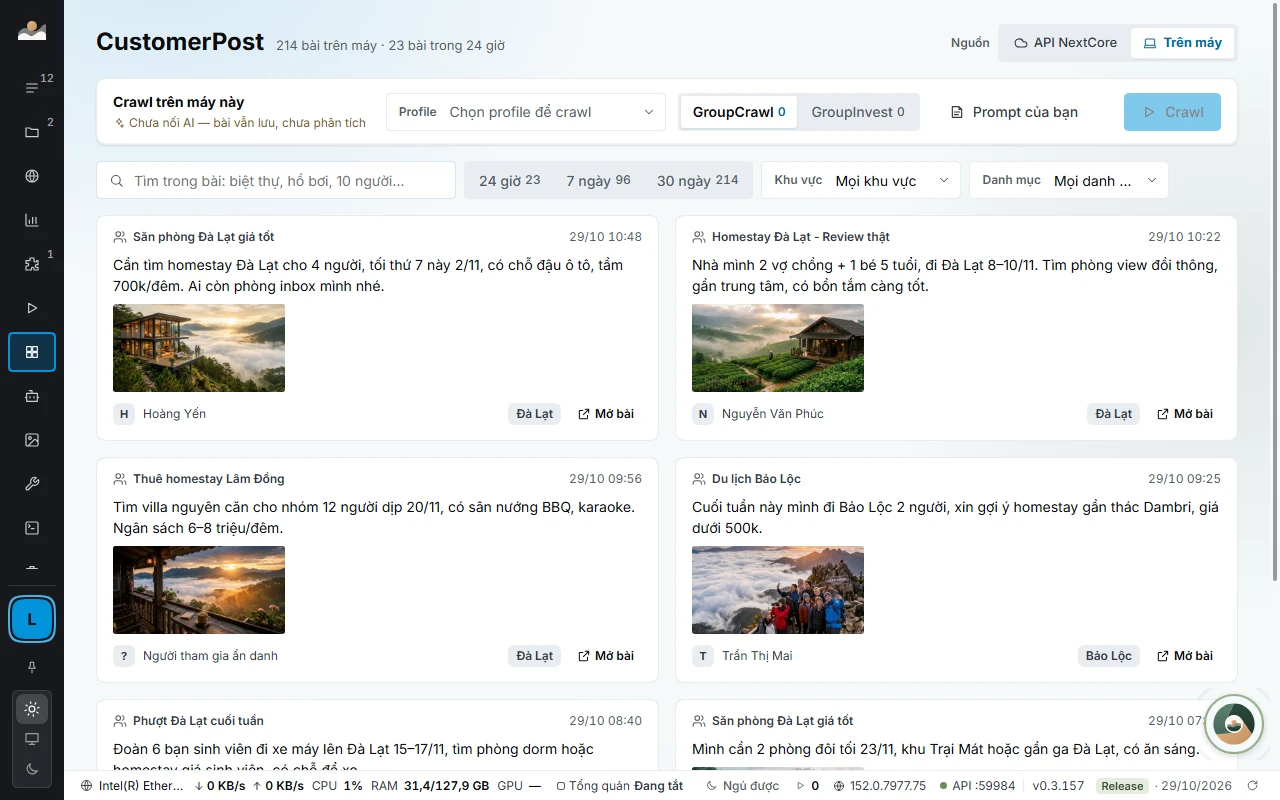Open the list icon with badge 12

32,88
